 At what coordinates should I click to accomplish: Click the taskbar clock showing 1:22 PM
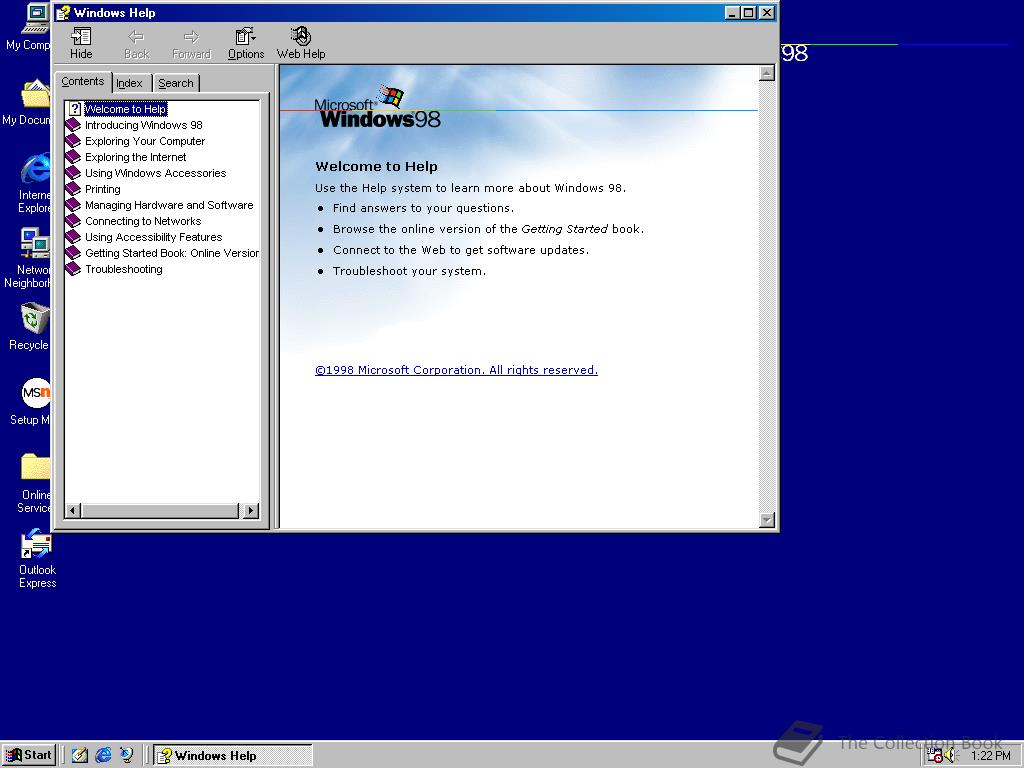pos(991,756)
